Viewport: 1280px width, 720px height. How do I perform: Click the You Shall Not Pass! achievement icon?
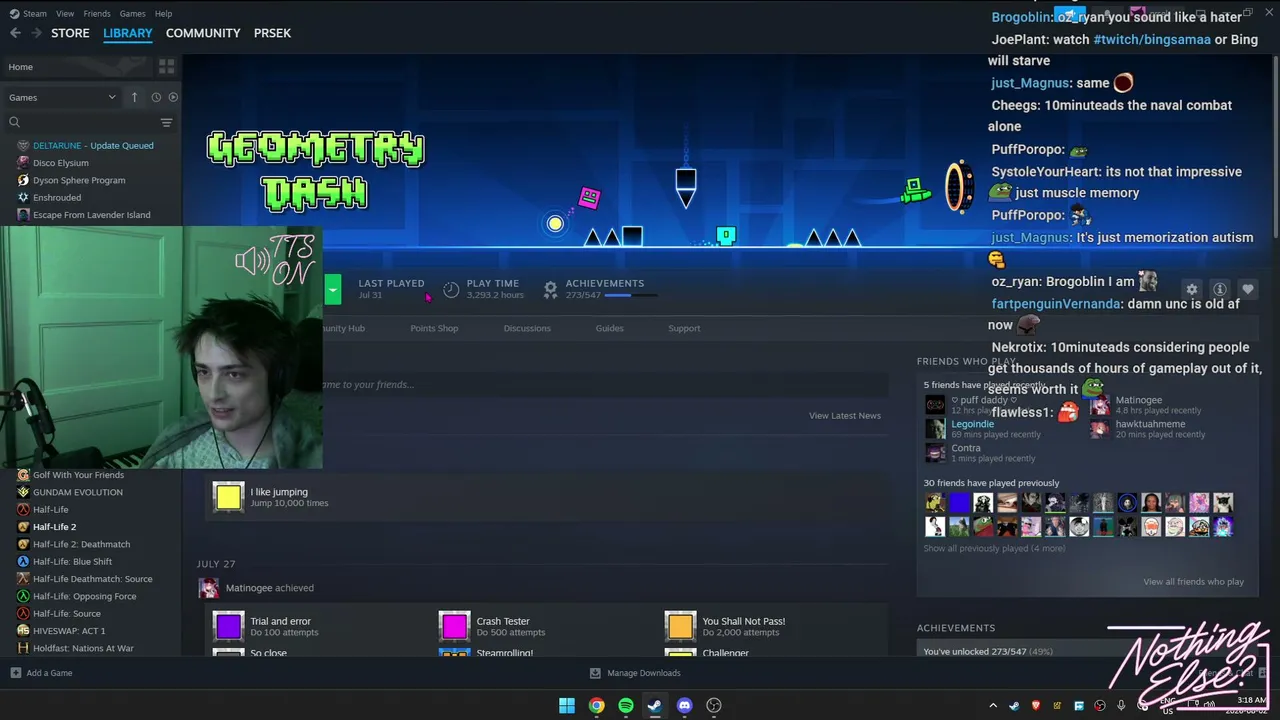pos(680,626)
